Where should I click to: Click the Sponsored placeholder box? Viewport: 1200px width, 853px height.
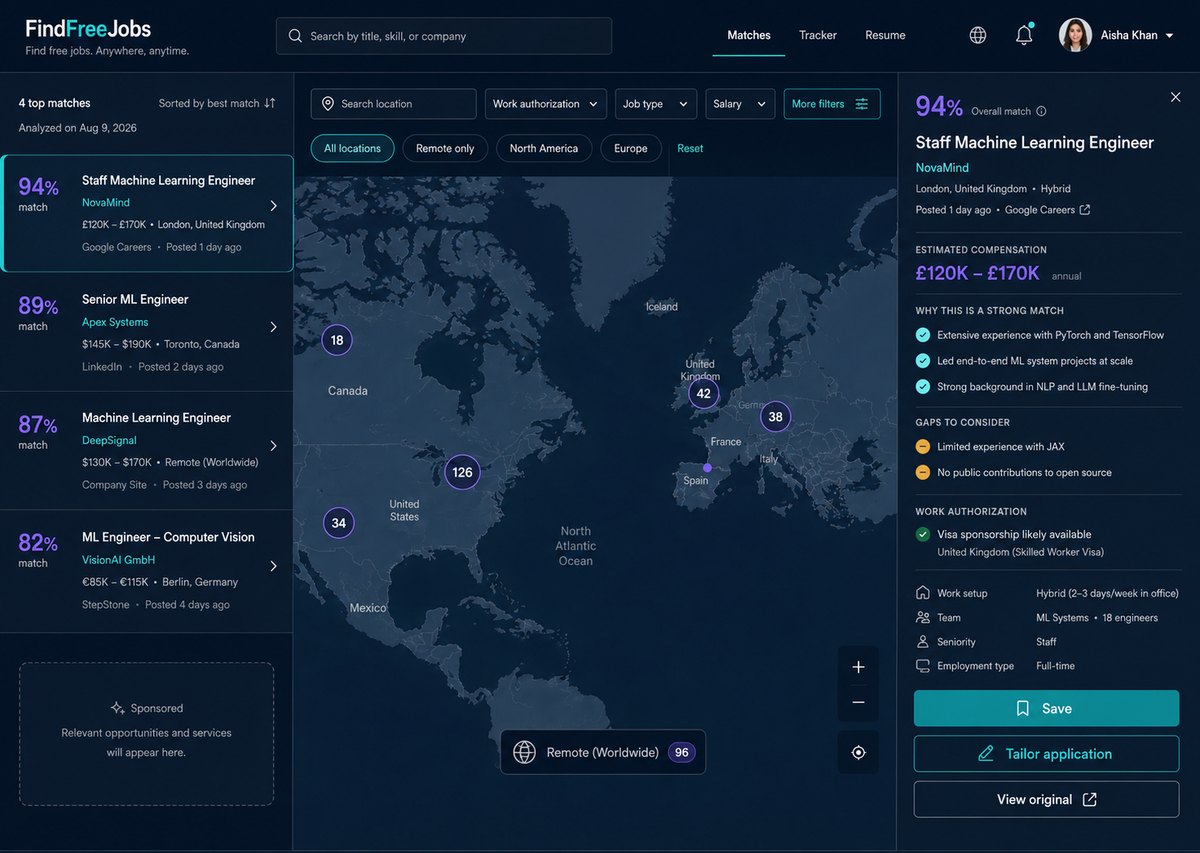tap(146, 734)
